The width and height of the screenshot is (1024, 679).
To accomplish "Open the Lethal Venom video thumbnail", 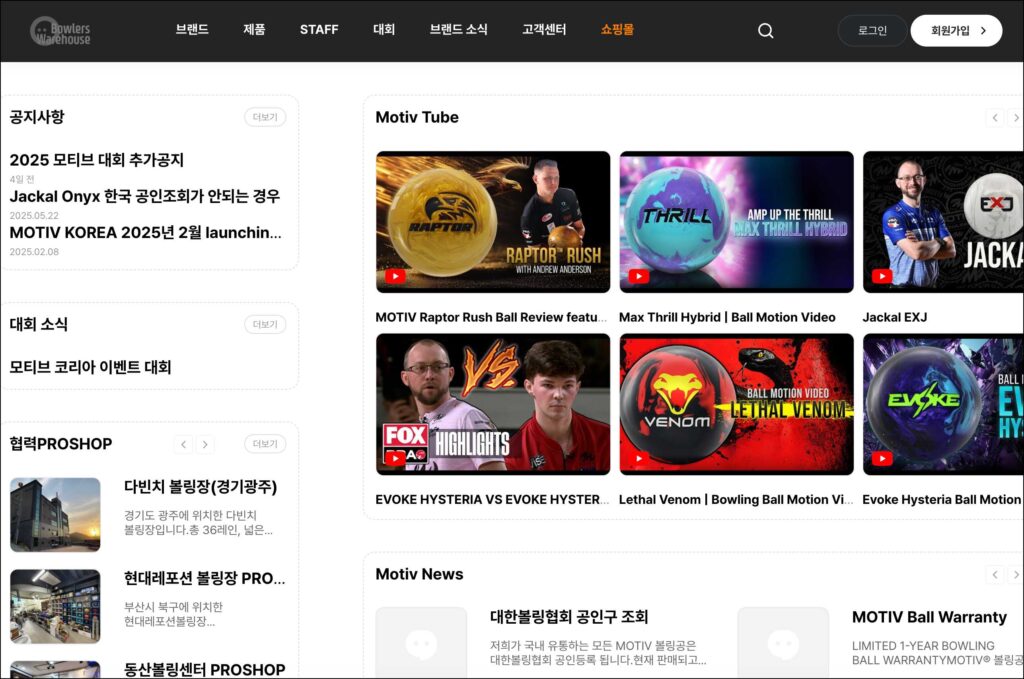I will pyautogui.click(x=737, y=404).
